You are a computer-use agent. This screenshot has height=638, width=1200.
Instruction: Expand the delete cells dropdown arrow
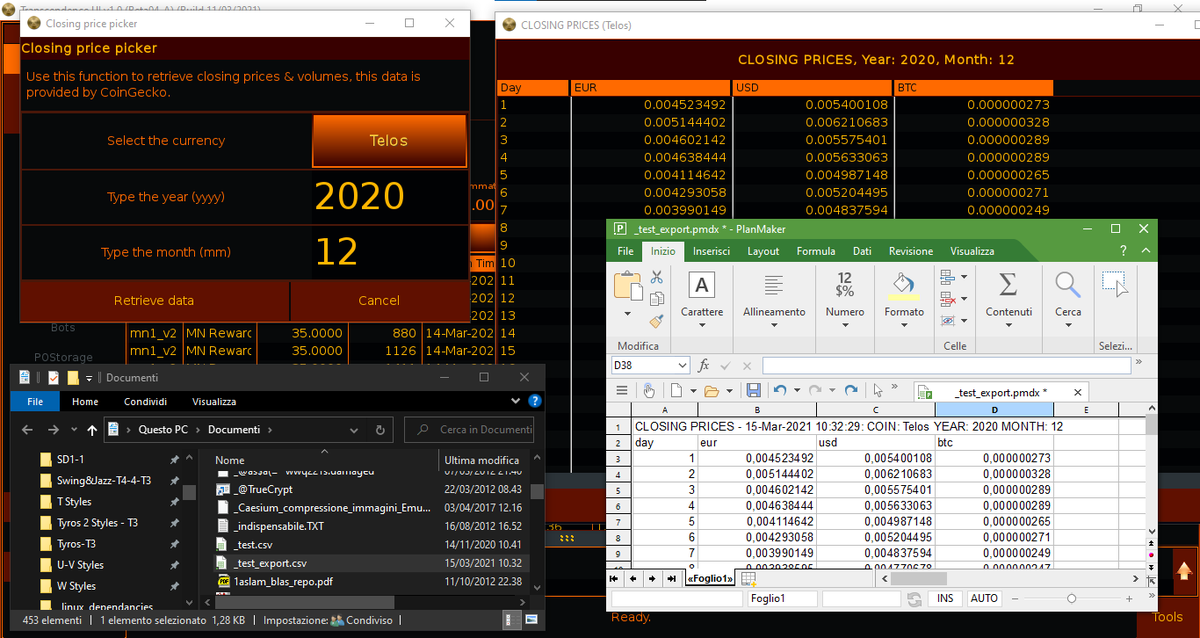point(964,299)
